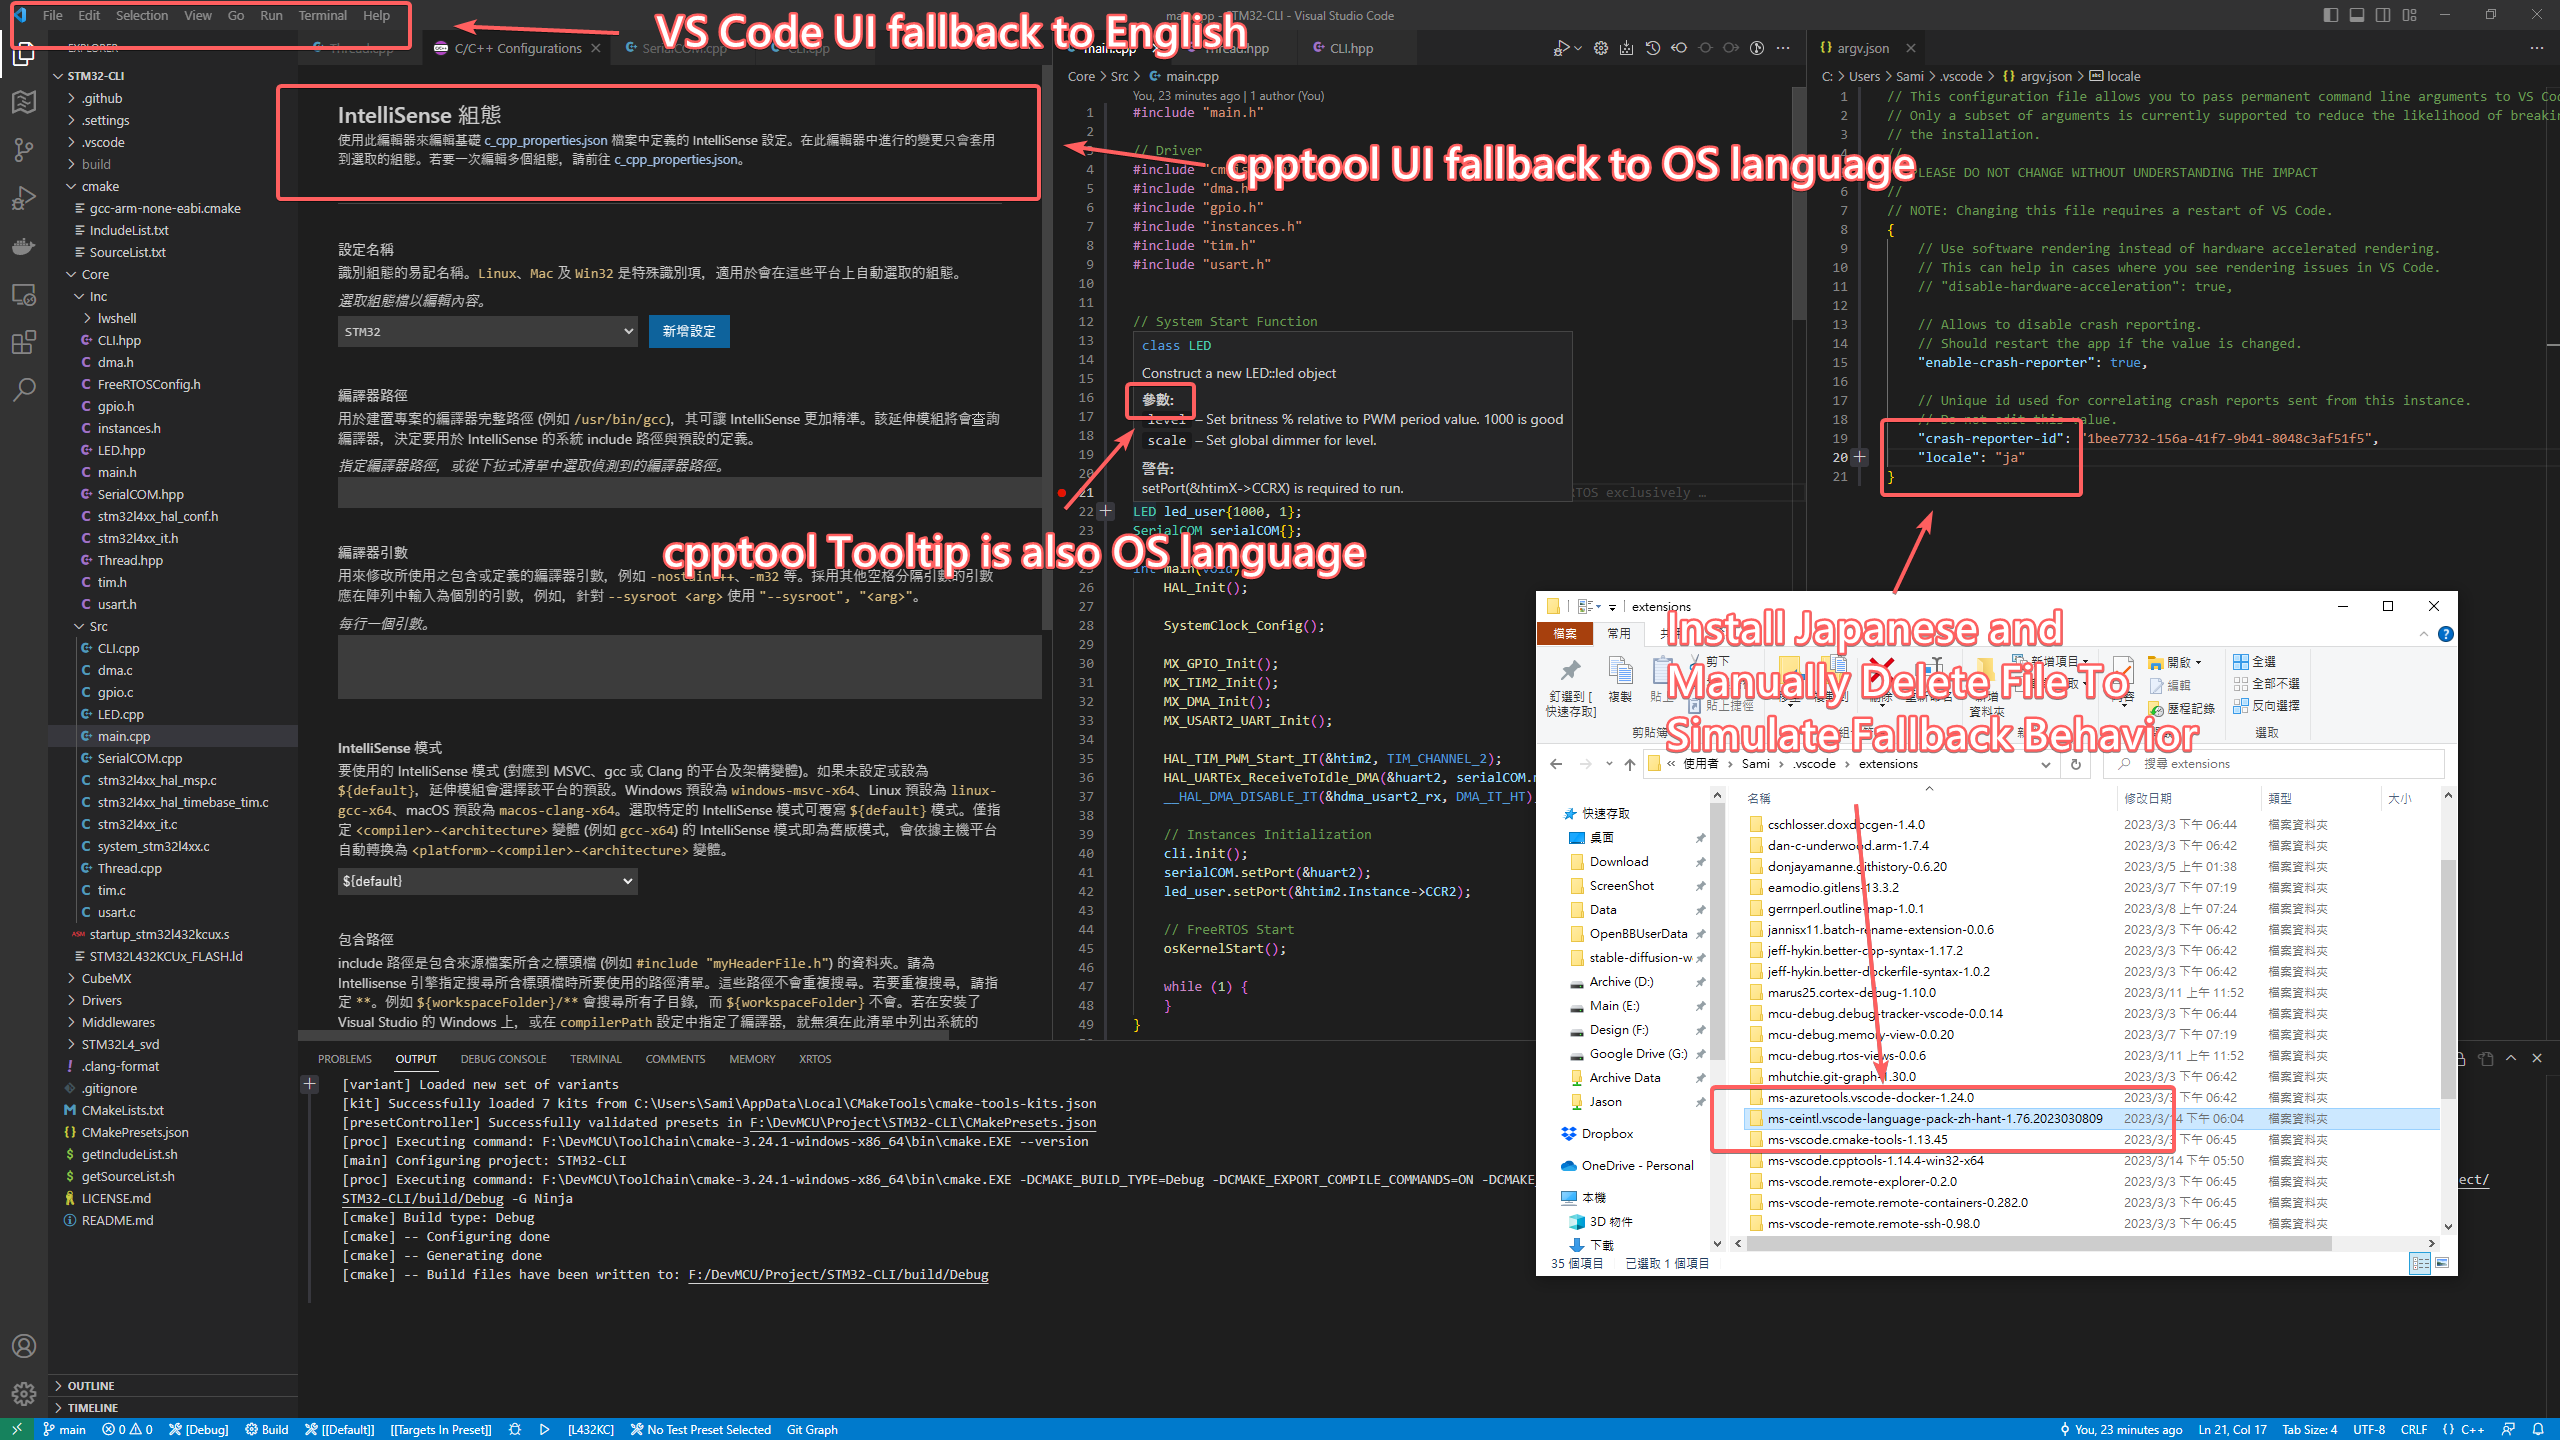Switch to the DEBUG CONSOLE tab
2560x1440 pixels.
coord(503,1059)
